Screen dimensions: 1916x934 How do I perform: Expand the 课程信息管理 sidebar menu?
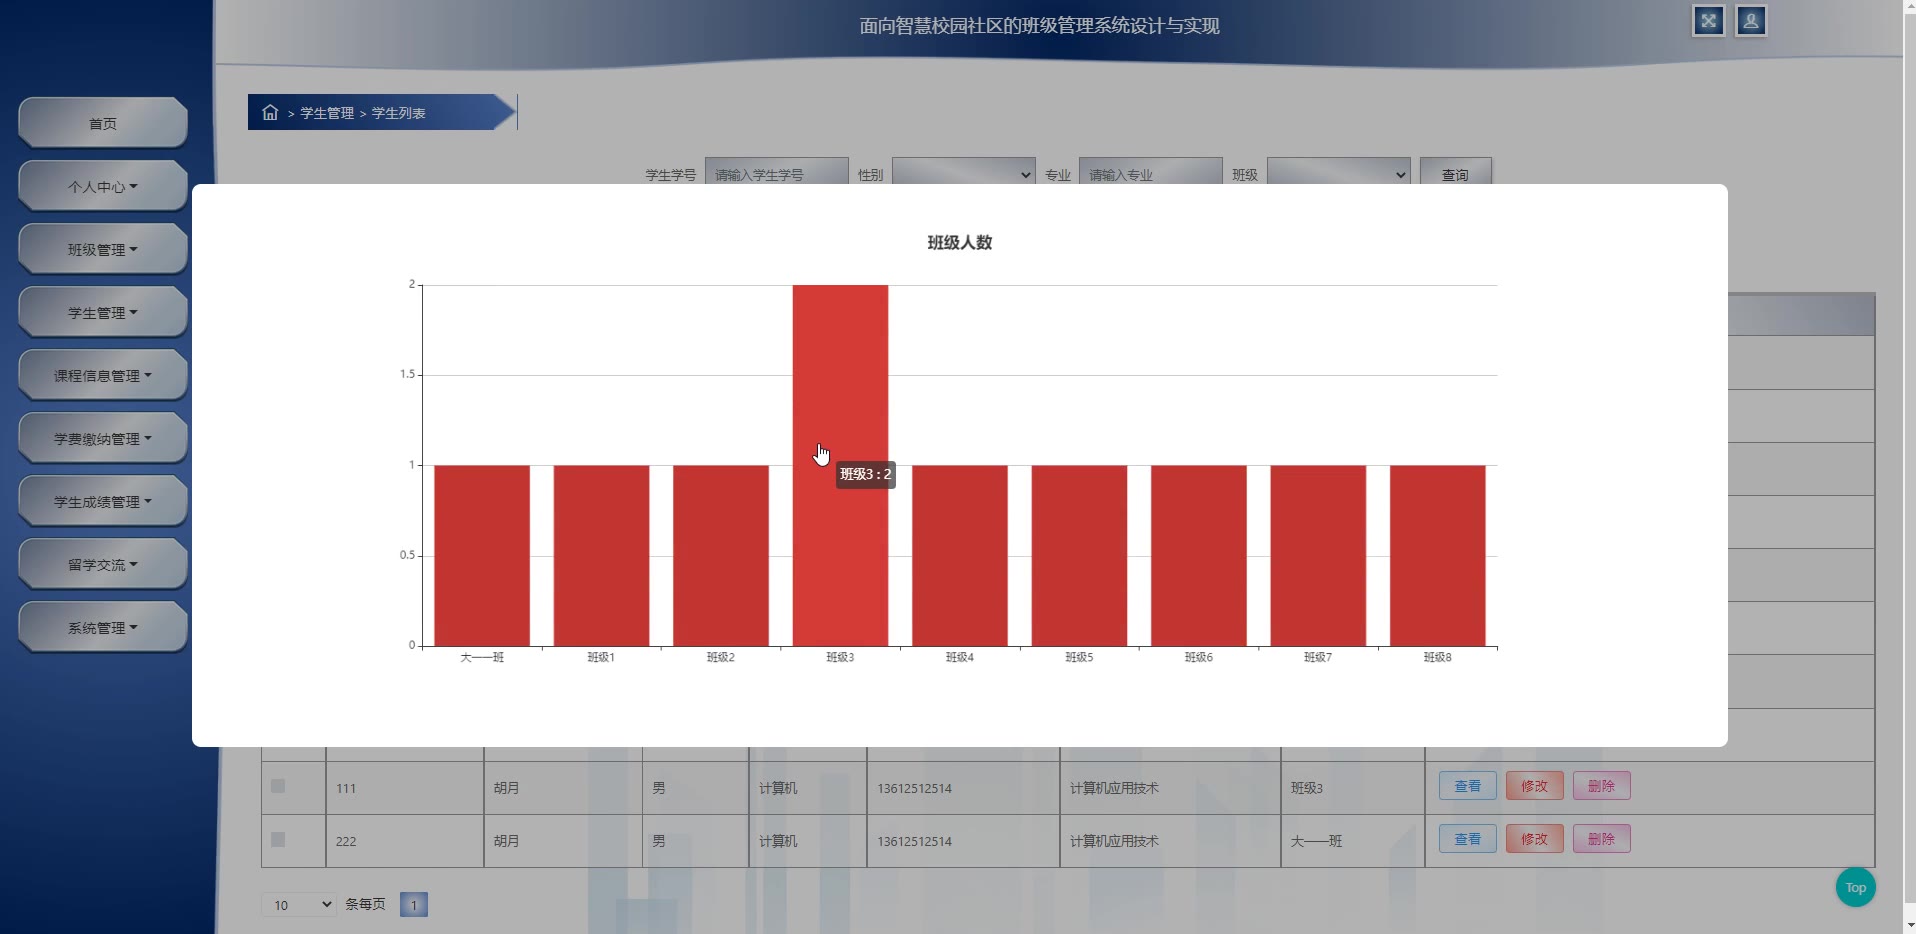(103, 375)
